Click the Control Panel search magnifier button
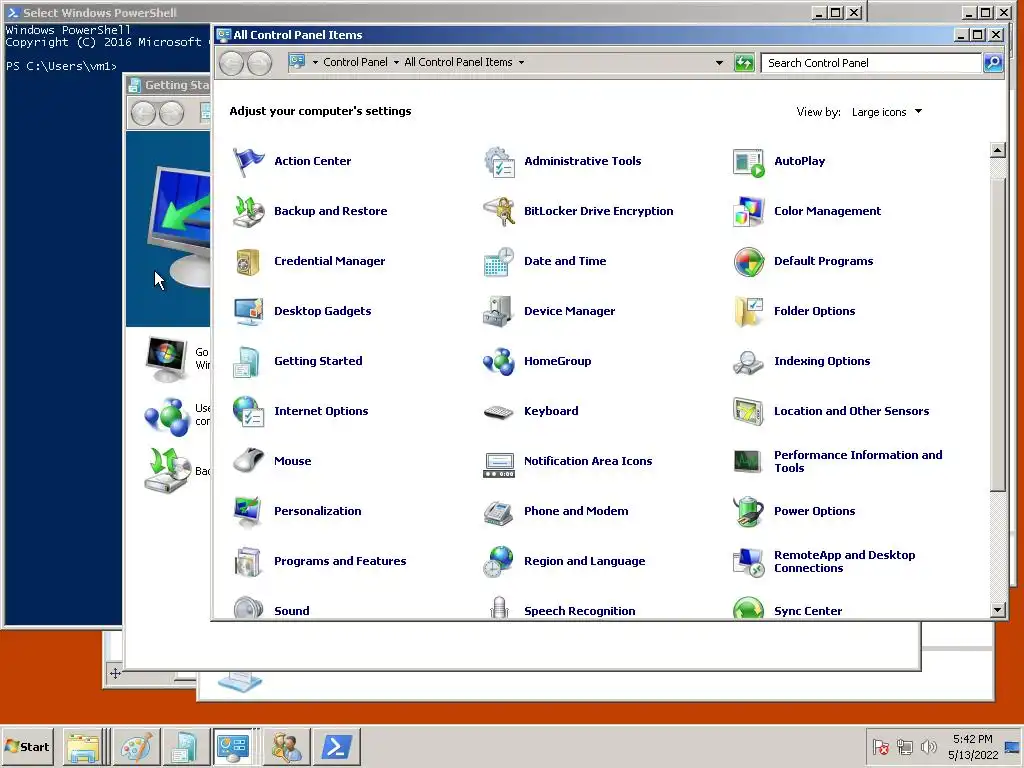This screenshot has width=1024, height=768. 993,63
